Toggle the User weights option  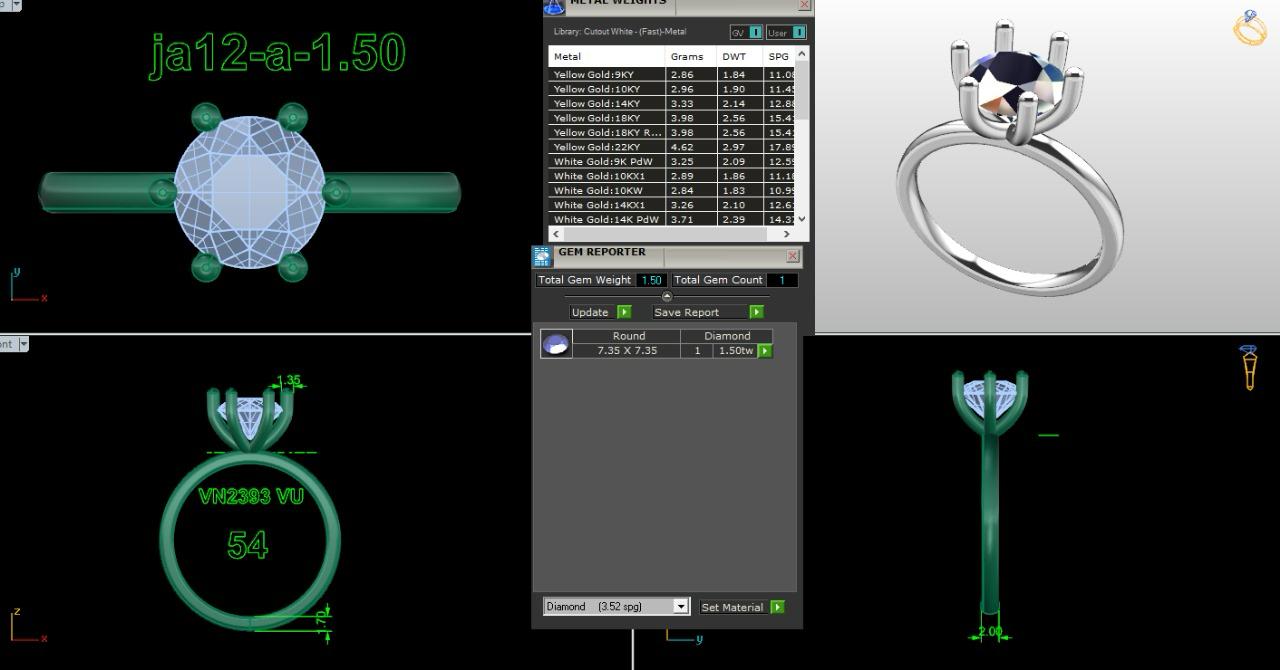click(x=786, y=33)
